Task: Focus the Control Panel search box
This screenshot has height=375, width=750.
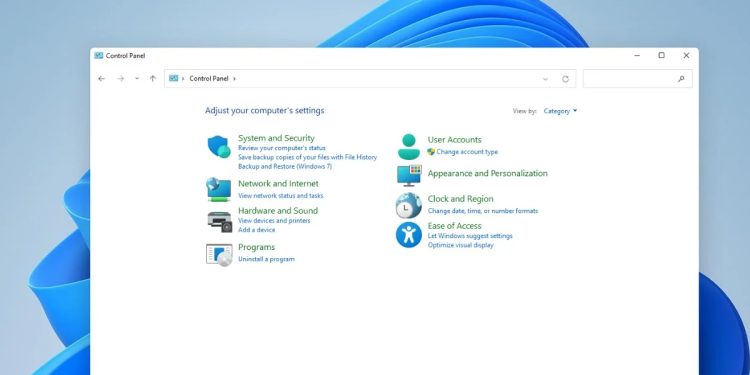Action: 637,79
